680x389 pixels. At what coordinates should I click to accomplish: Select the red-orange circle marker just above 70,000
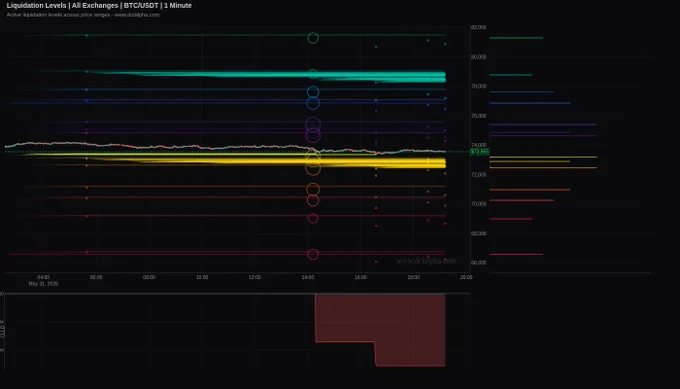tap(313, 200)
